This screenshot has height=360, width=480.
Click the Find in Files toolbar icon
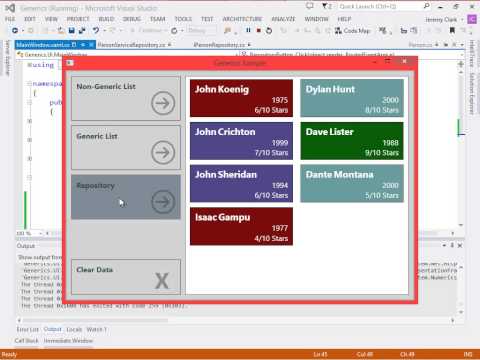(x=228, y=31)
